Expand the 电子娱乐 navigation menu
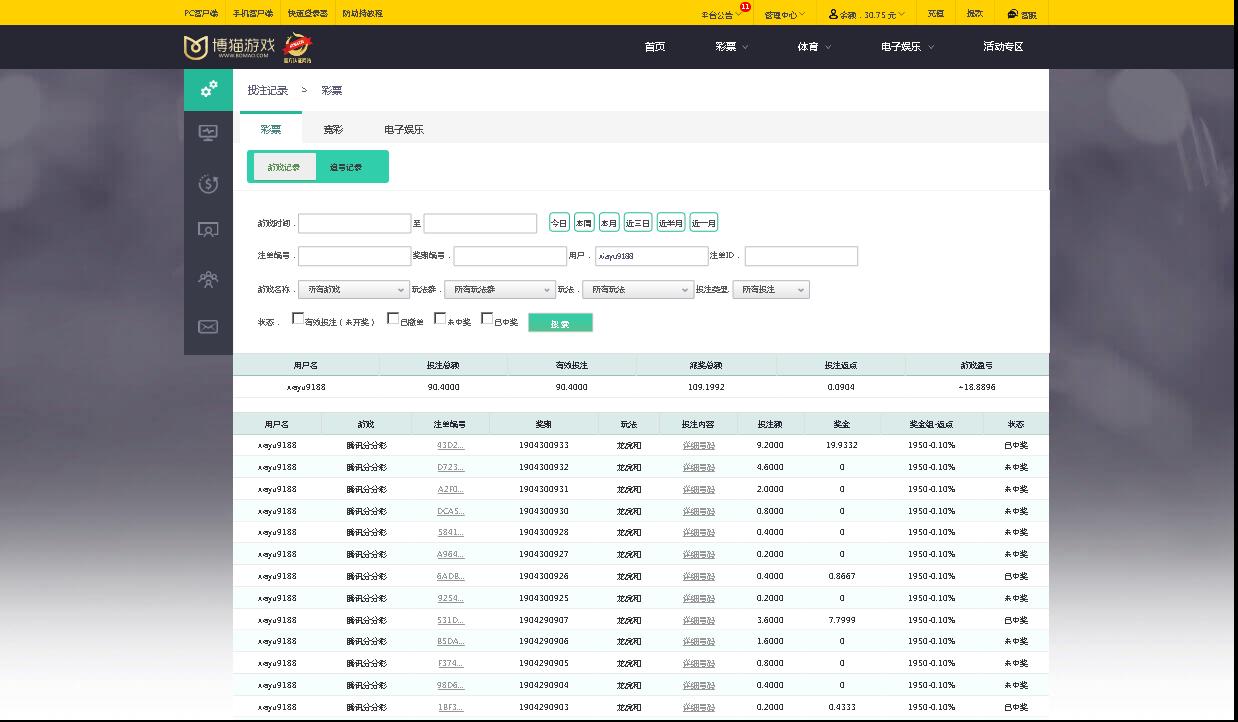The image size is (1238, 722). 908,47
